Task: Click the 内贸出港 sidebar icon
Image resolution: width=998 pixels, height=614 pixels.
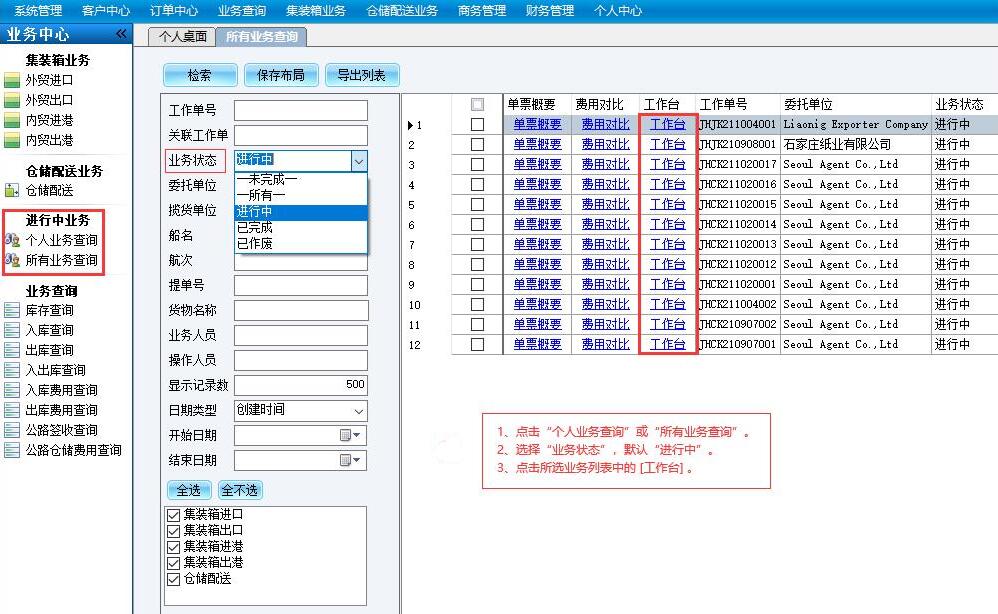Action: (x=12, y=140)
